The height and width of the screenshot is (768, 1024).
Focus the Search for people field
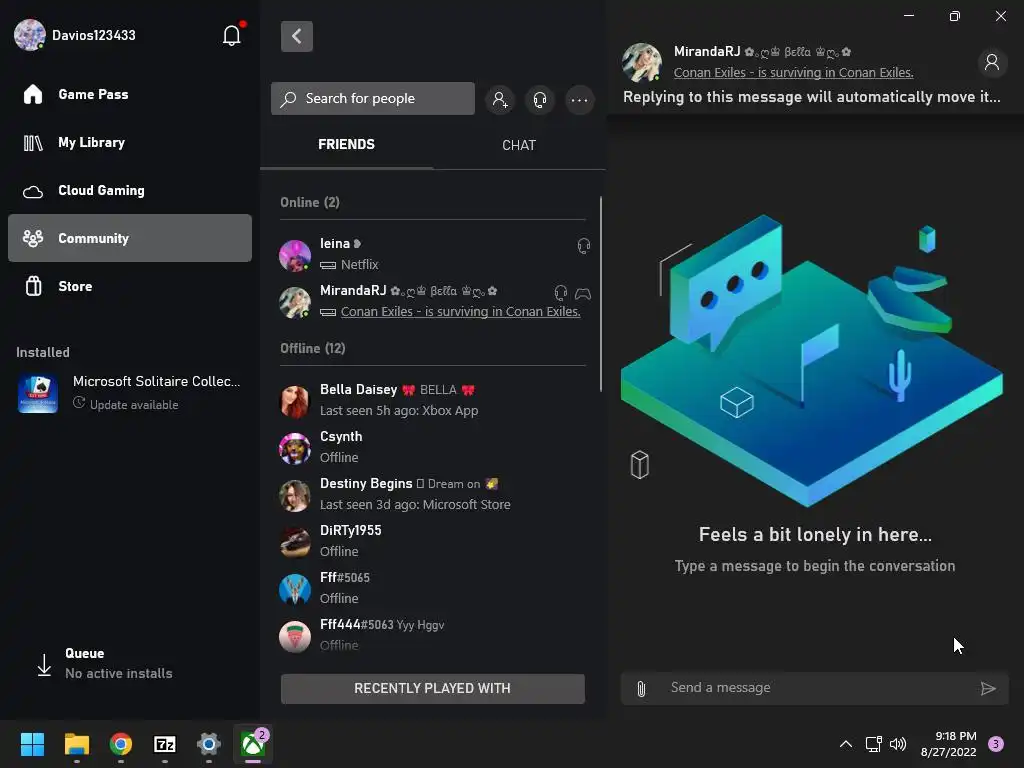(x=373, y=99)
